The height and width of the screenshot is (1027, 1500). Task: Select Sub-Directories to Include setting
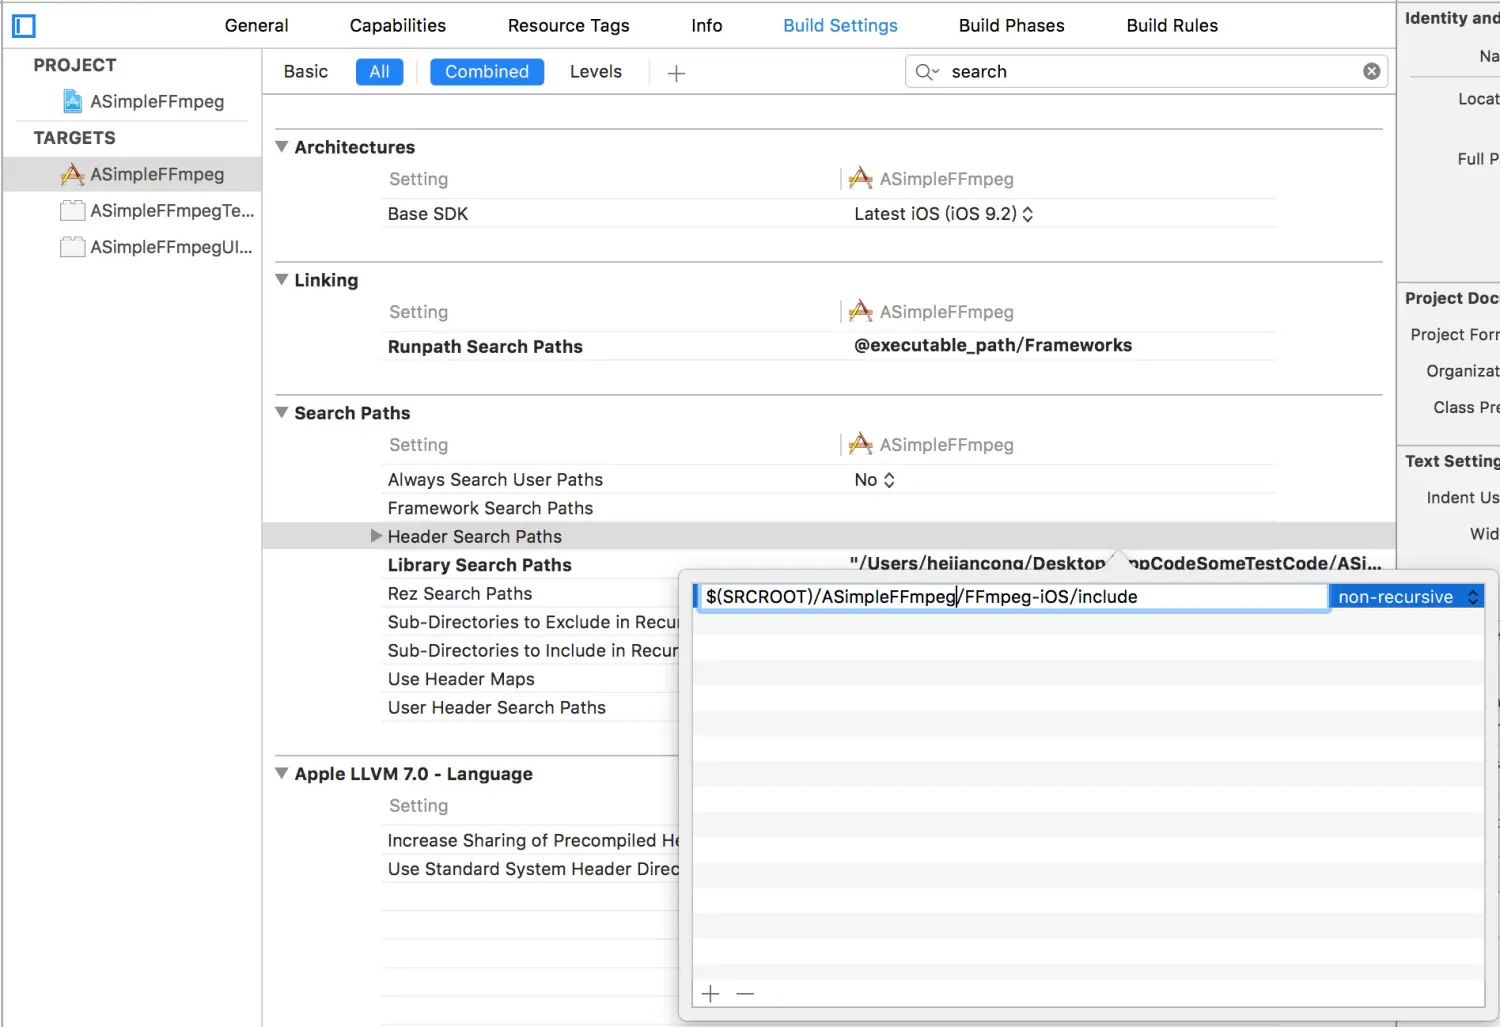click(x=533, y=651)
